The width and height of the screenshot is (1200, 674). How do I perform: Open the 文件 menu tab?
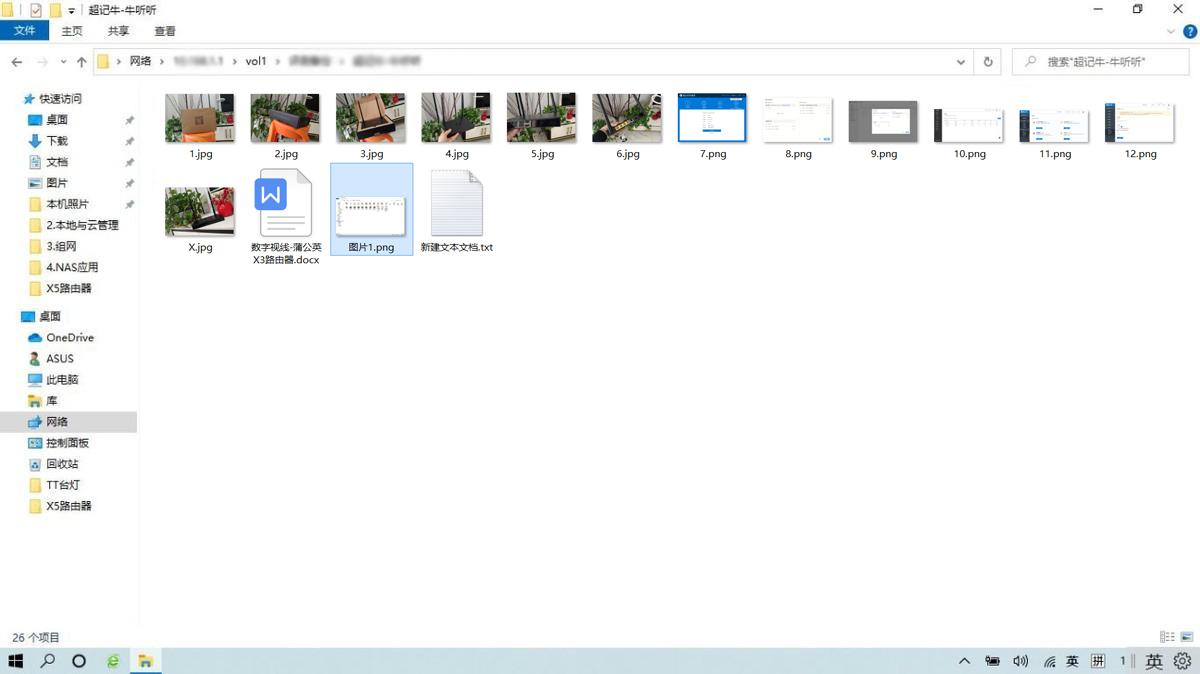coord(25,31)
